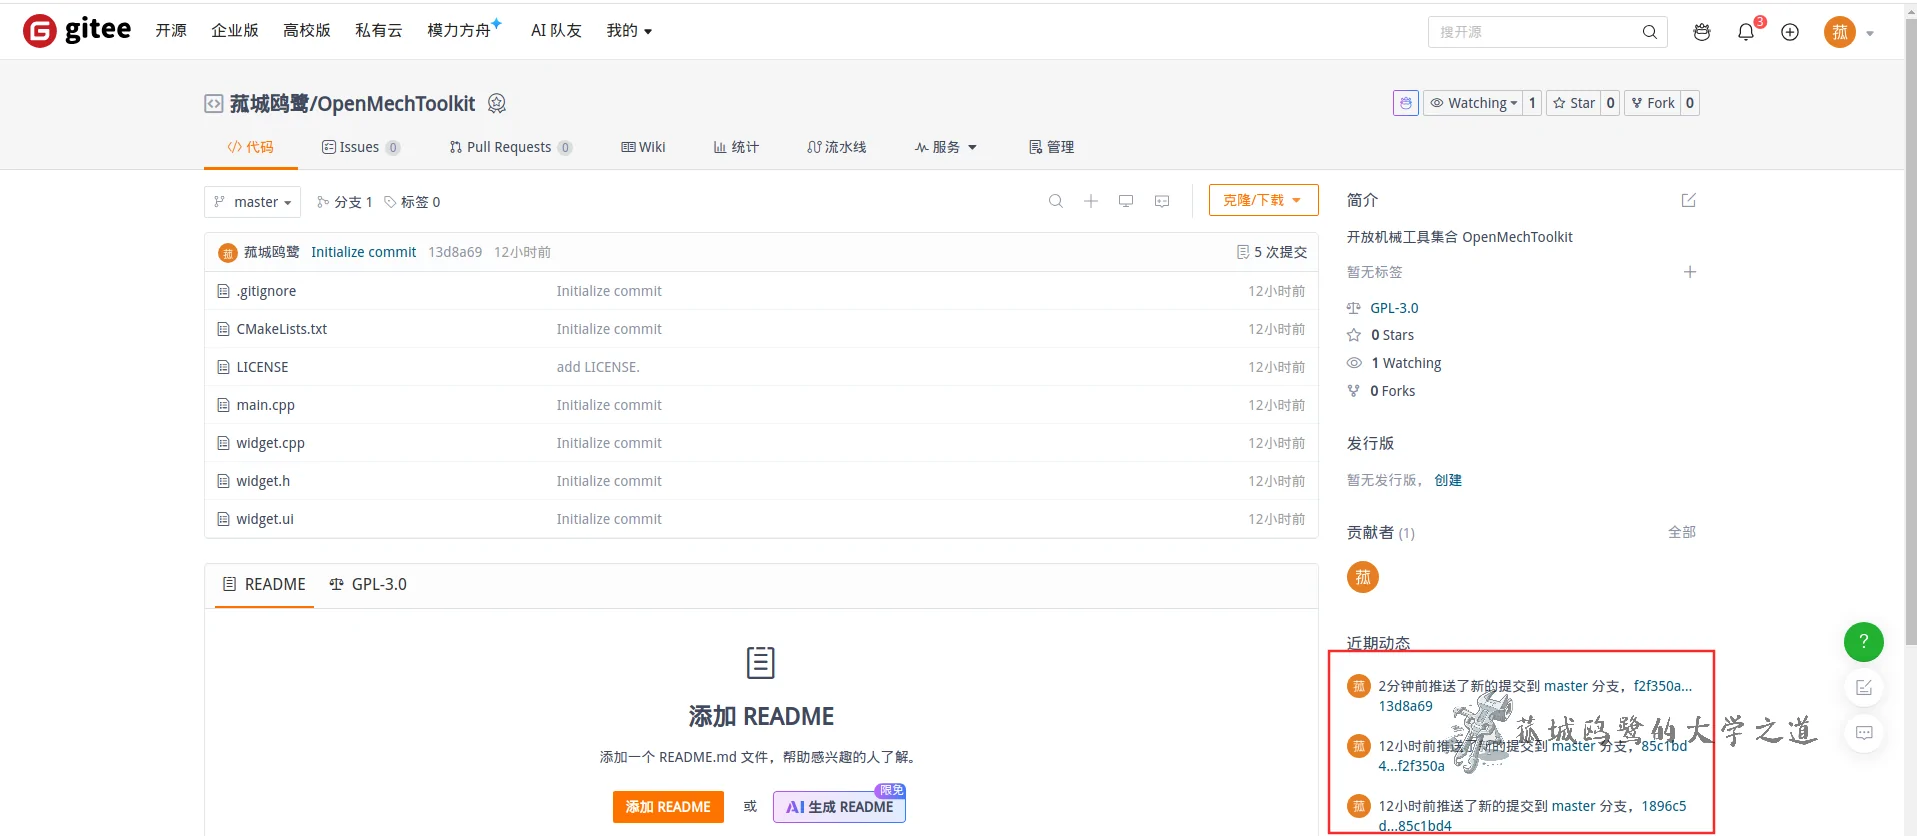
Task: Click the plus create icon in header
Action: click(x=1790, y=32)
